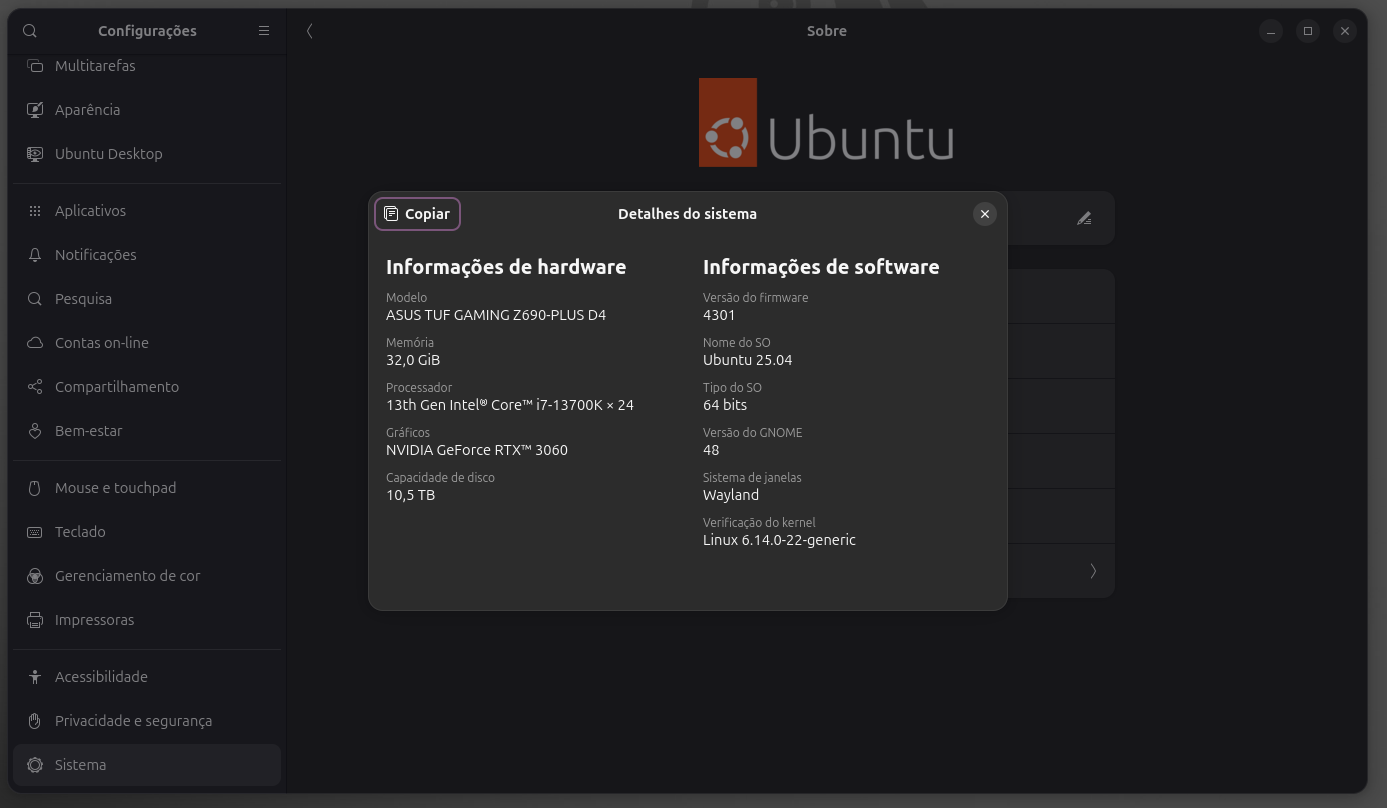Click the search magnifier icon in Configurações header

pyautogui.click(x=30, y=31)
